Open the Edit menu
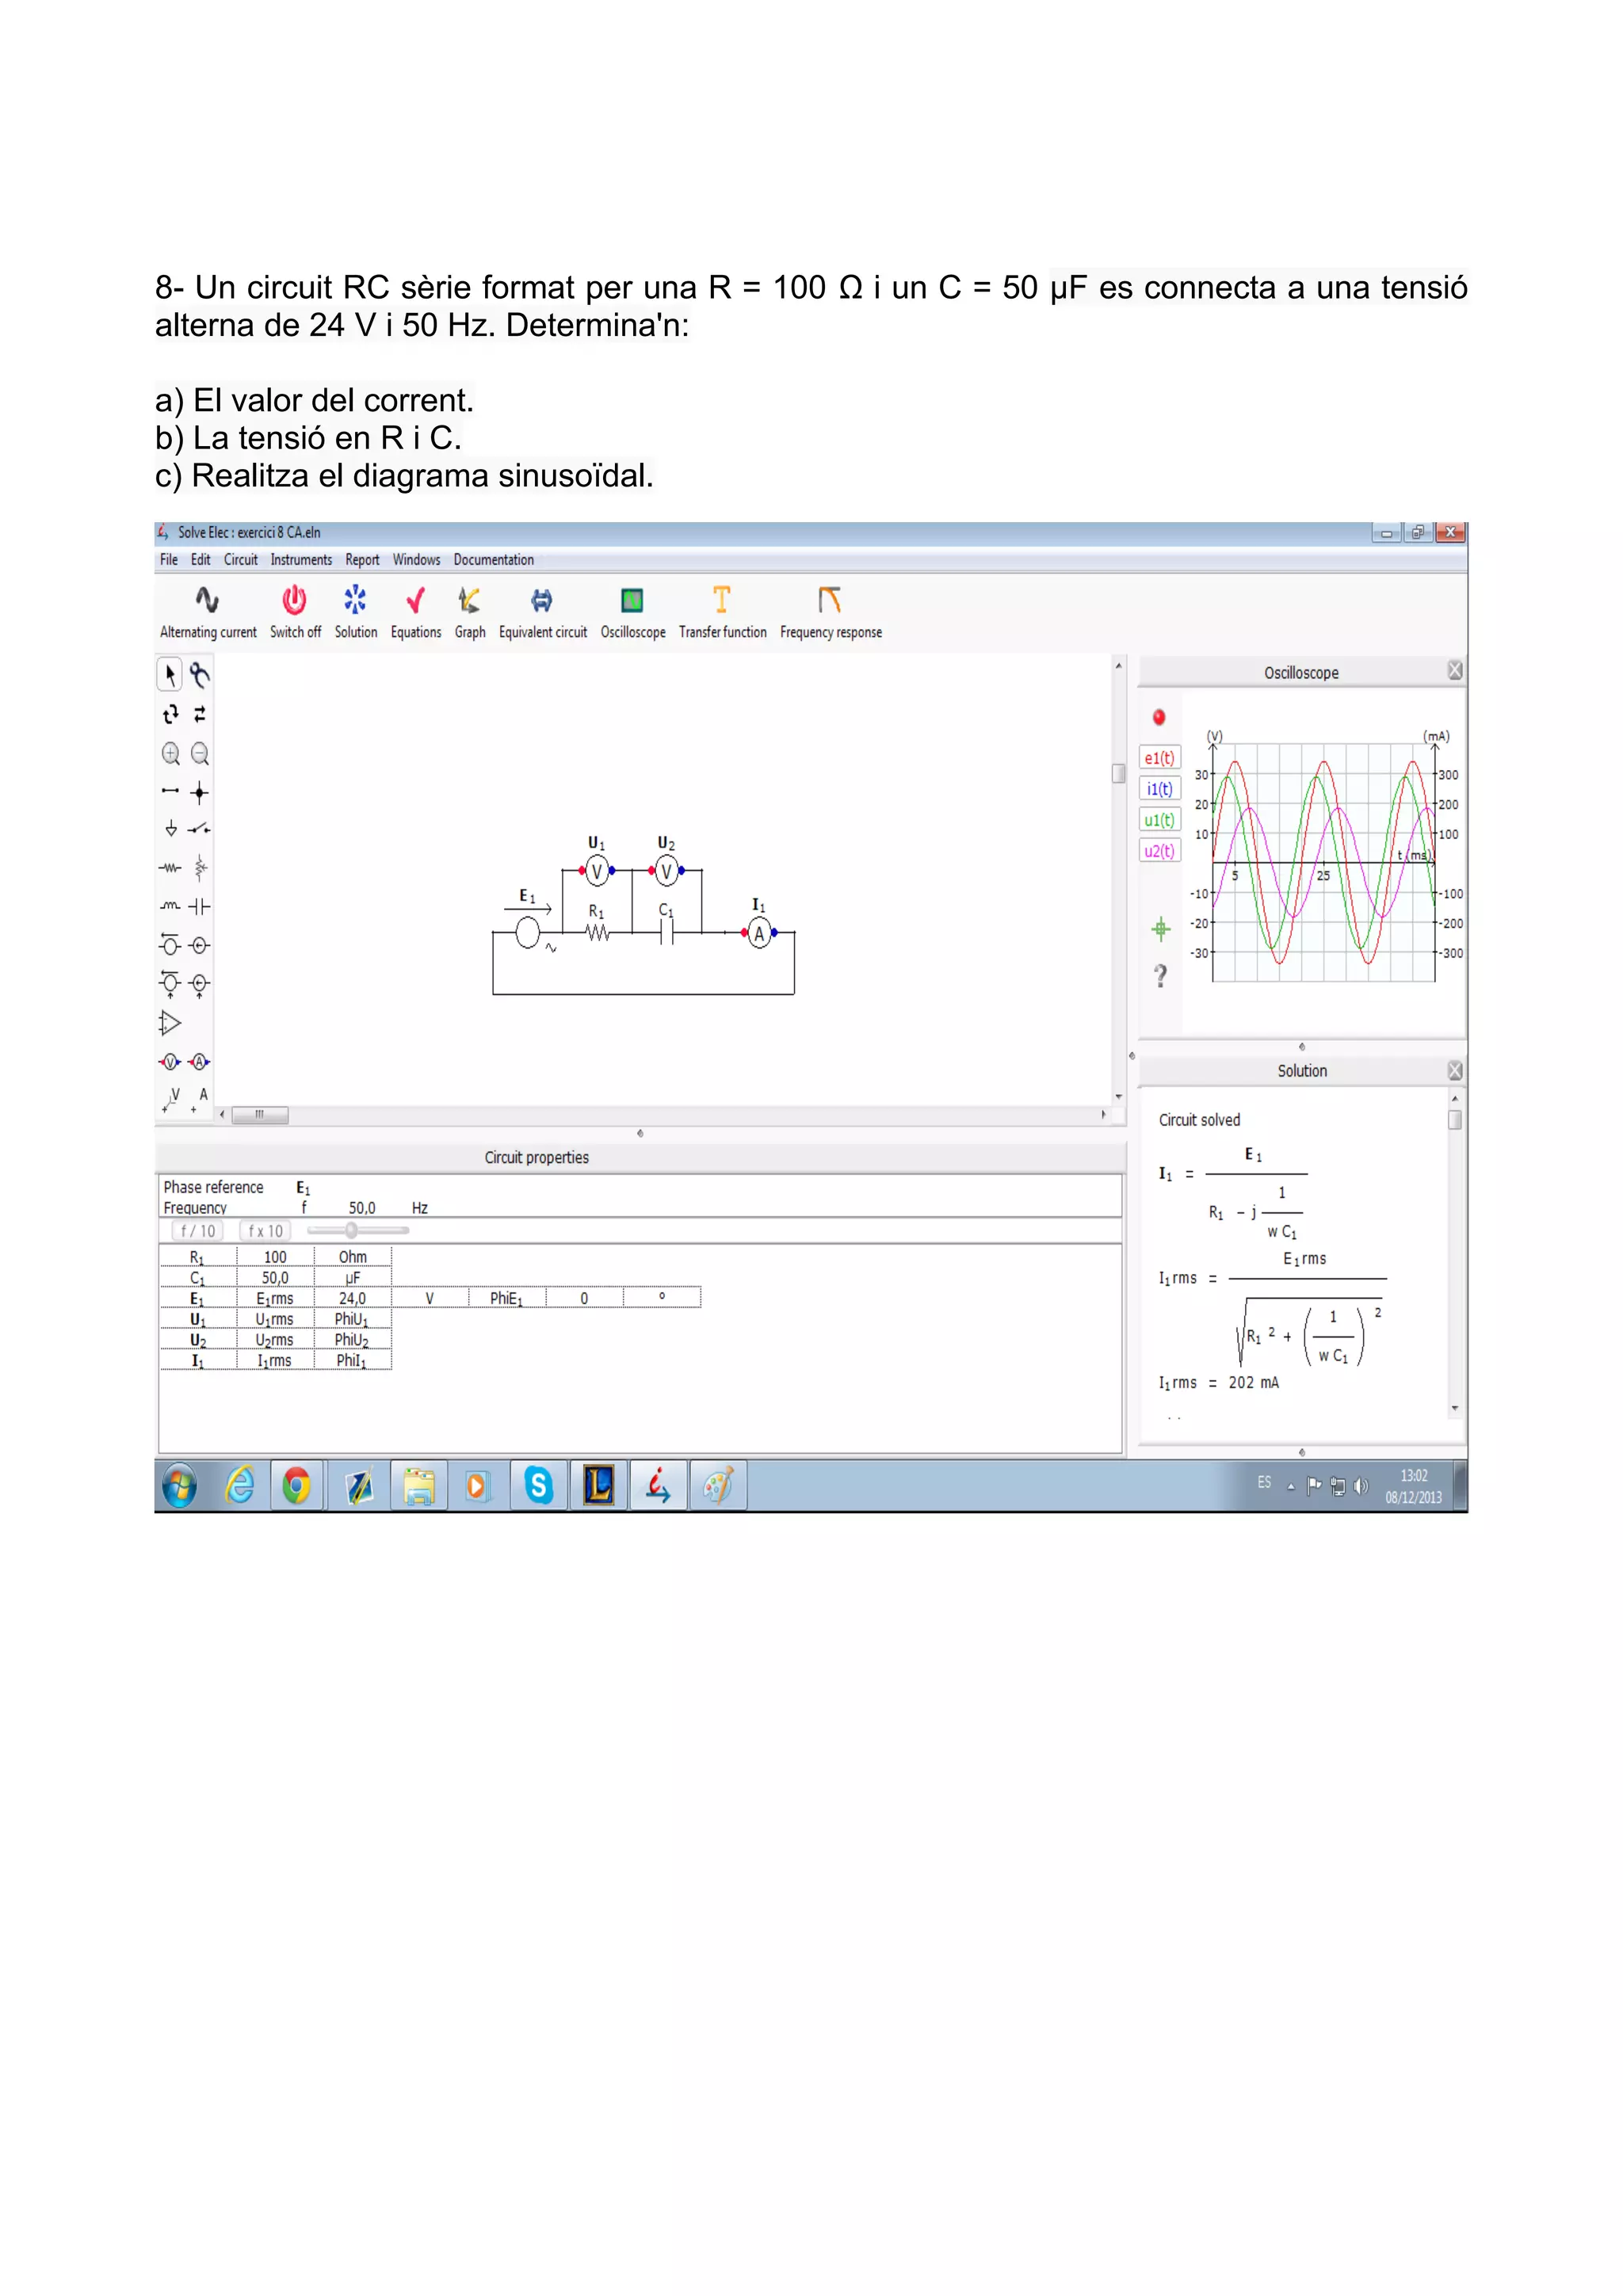1623x2296 pixels. point(201,560)
